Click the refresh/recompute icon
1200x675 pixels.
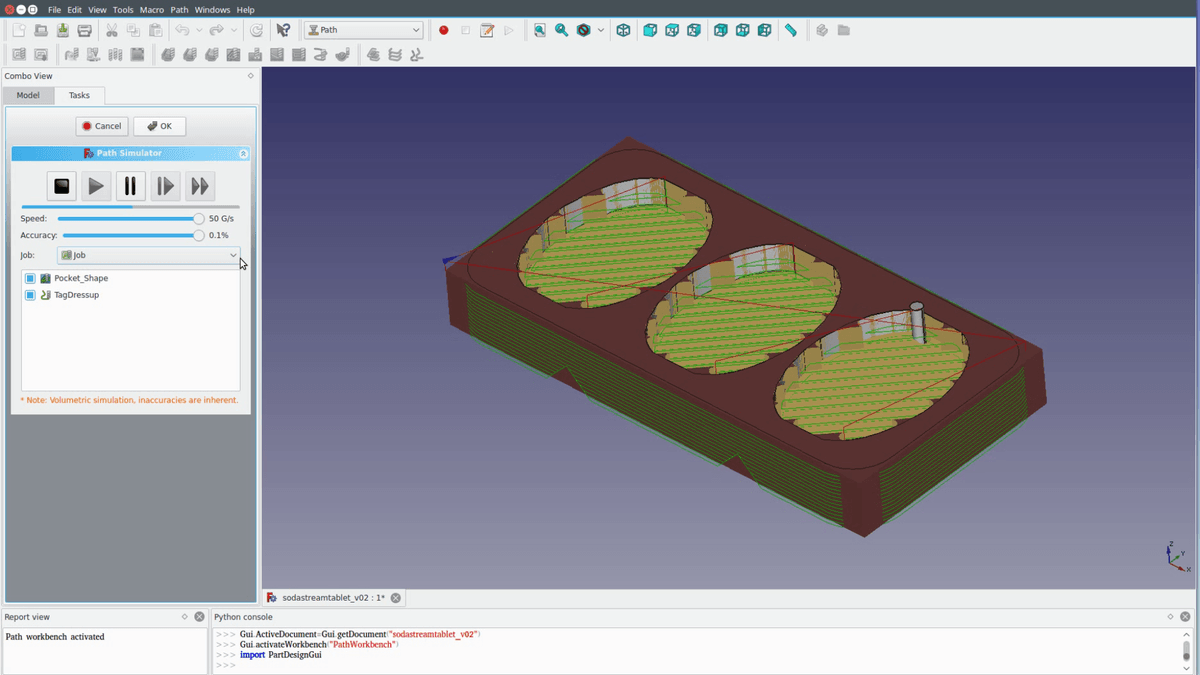257,30
